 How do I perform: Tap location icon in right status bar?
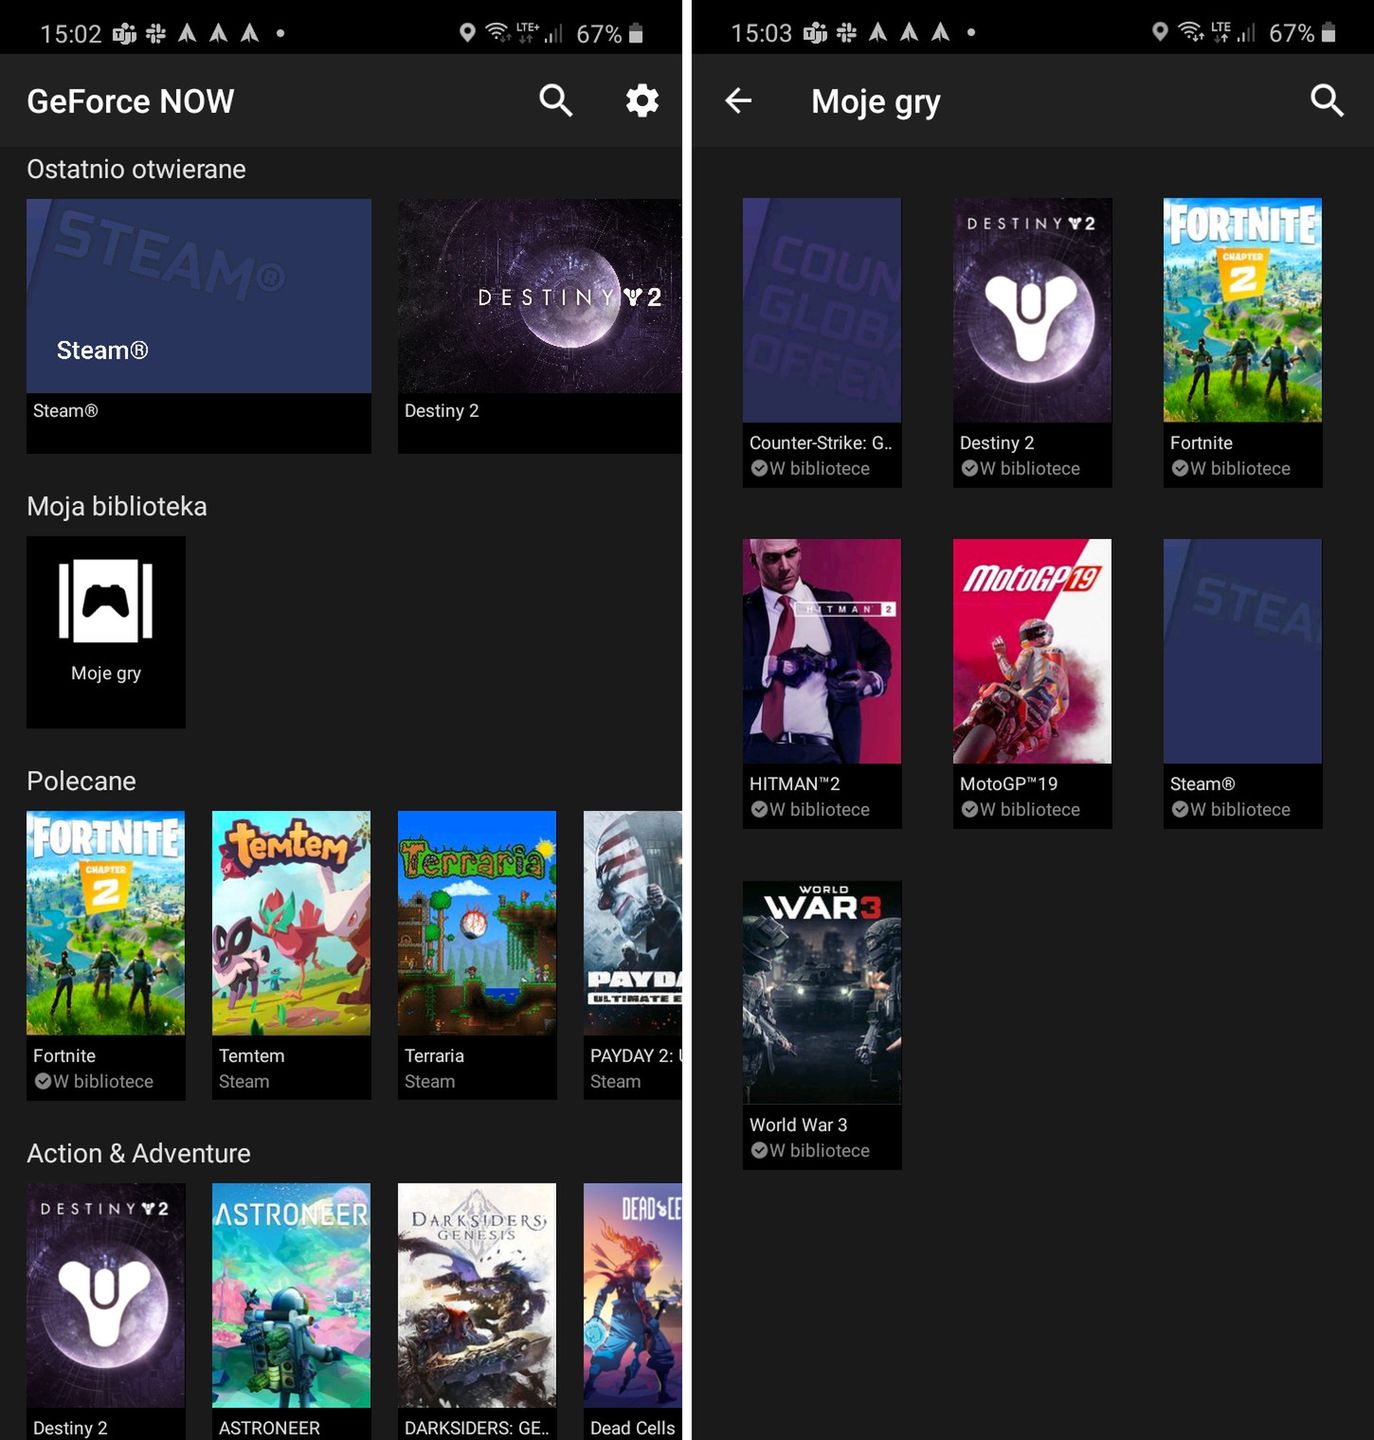tap(1160, 32)
